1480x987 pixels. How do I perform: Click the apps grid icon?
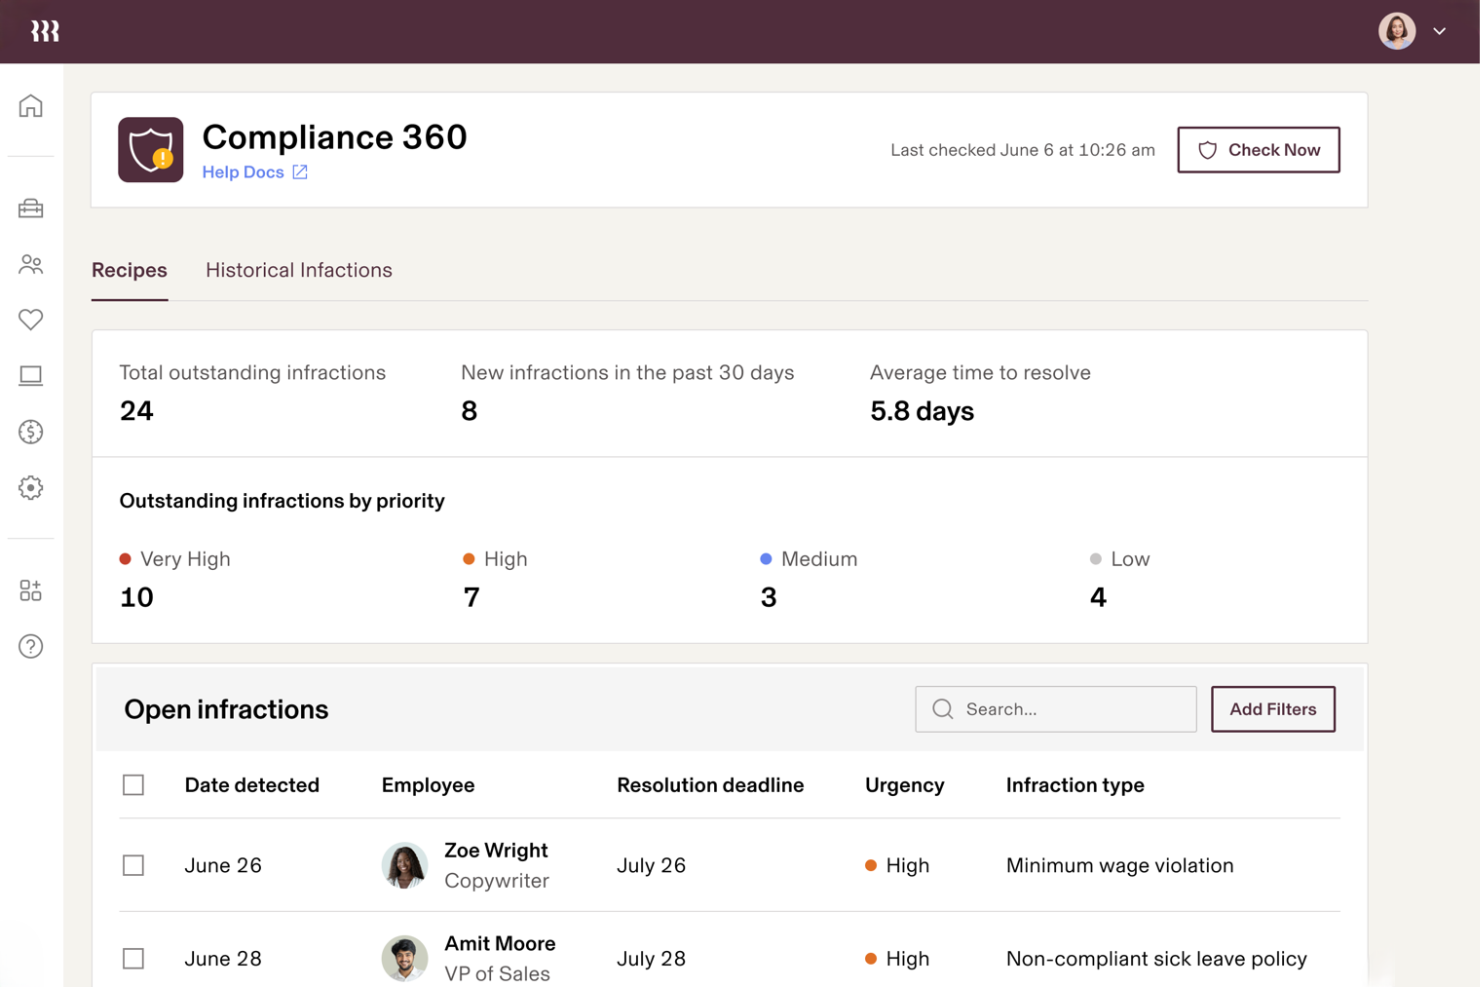pos(31,590)
